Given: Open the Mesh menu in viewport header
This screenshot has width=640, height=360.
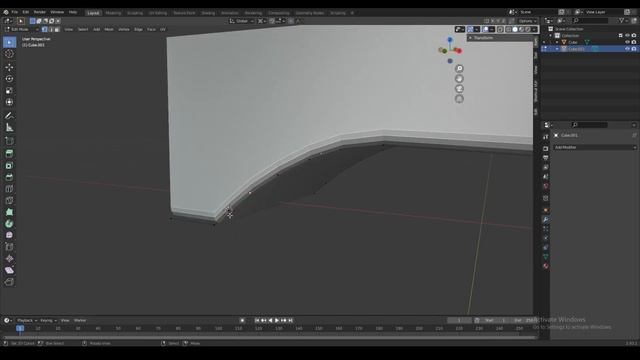Looking at the screenshot, I should coord(109,29).
